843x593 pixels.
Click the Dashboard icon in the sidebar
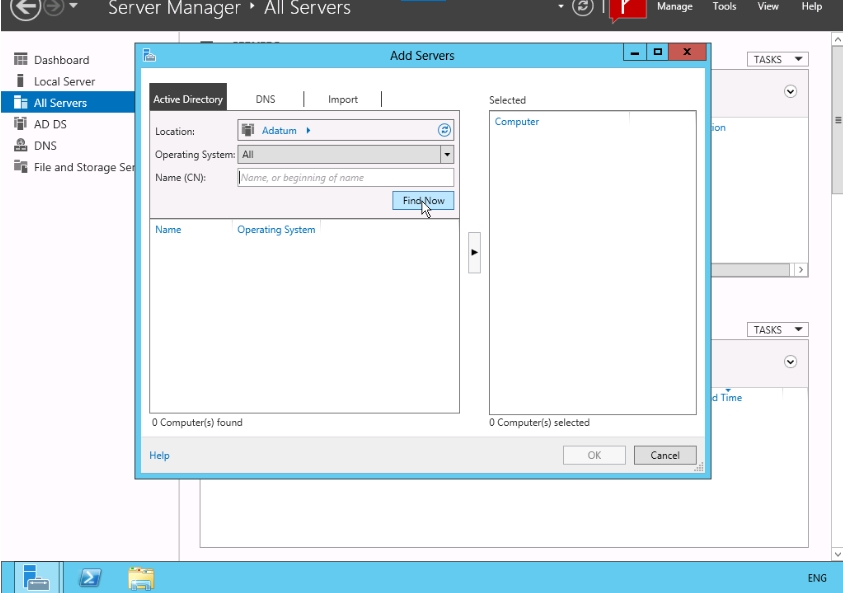click(20, 59)
